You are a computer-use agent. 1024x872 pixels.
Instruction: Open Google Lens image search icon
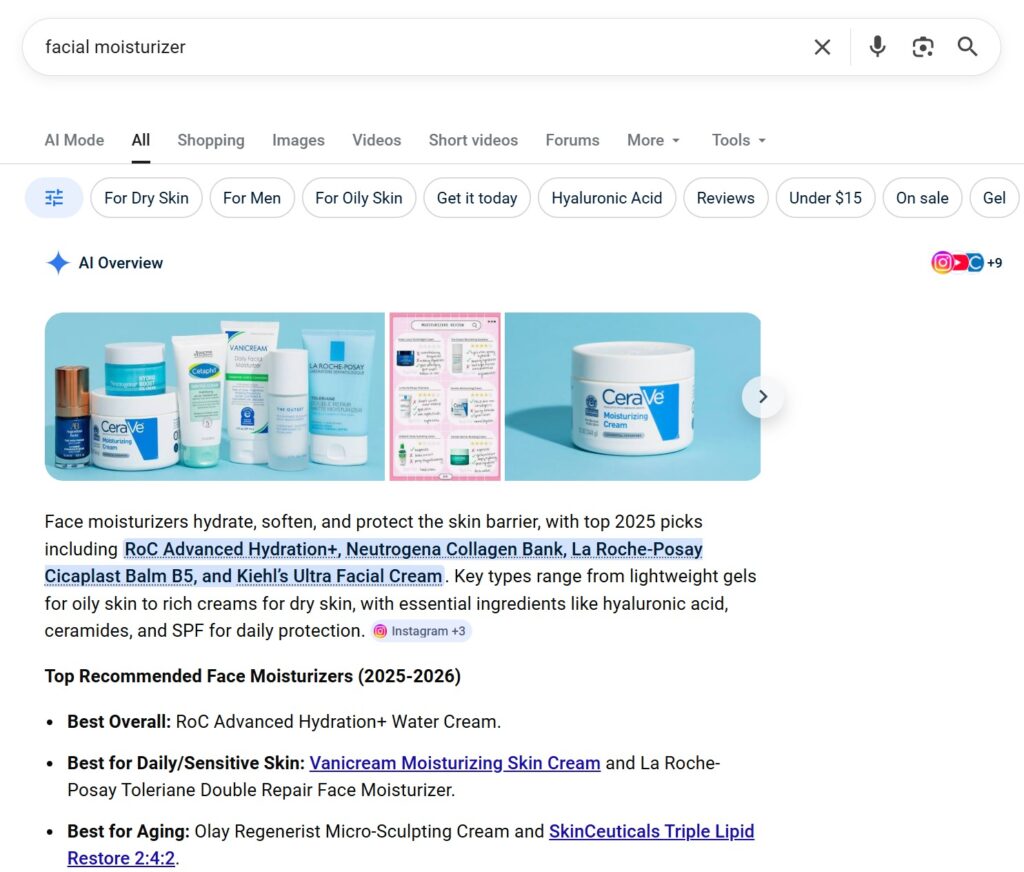(922, 47)
